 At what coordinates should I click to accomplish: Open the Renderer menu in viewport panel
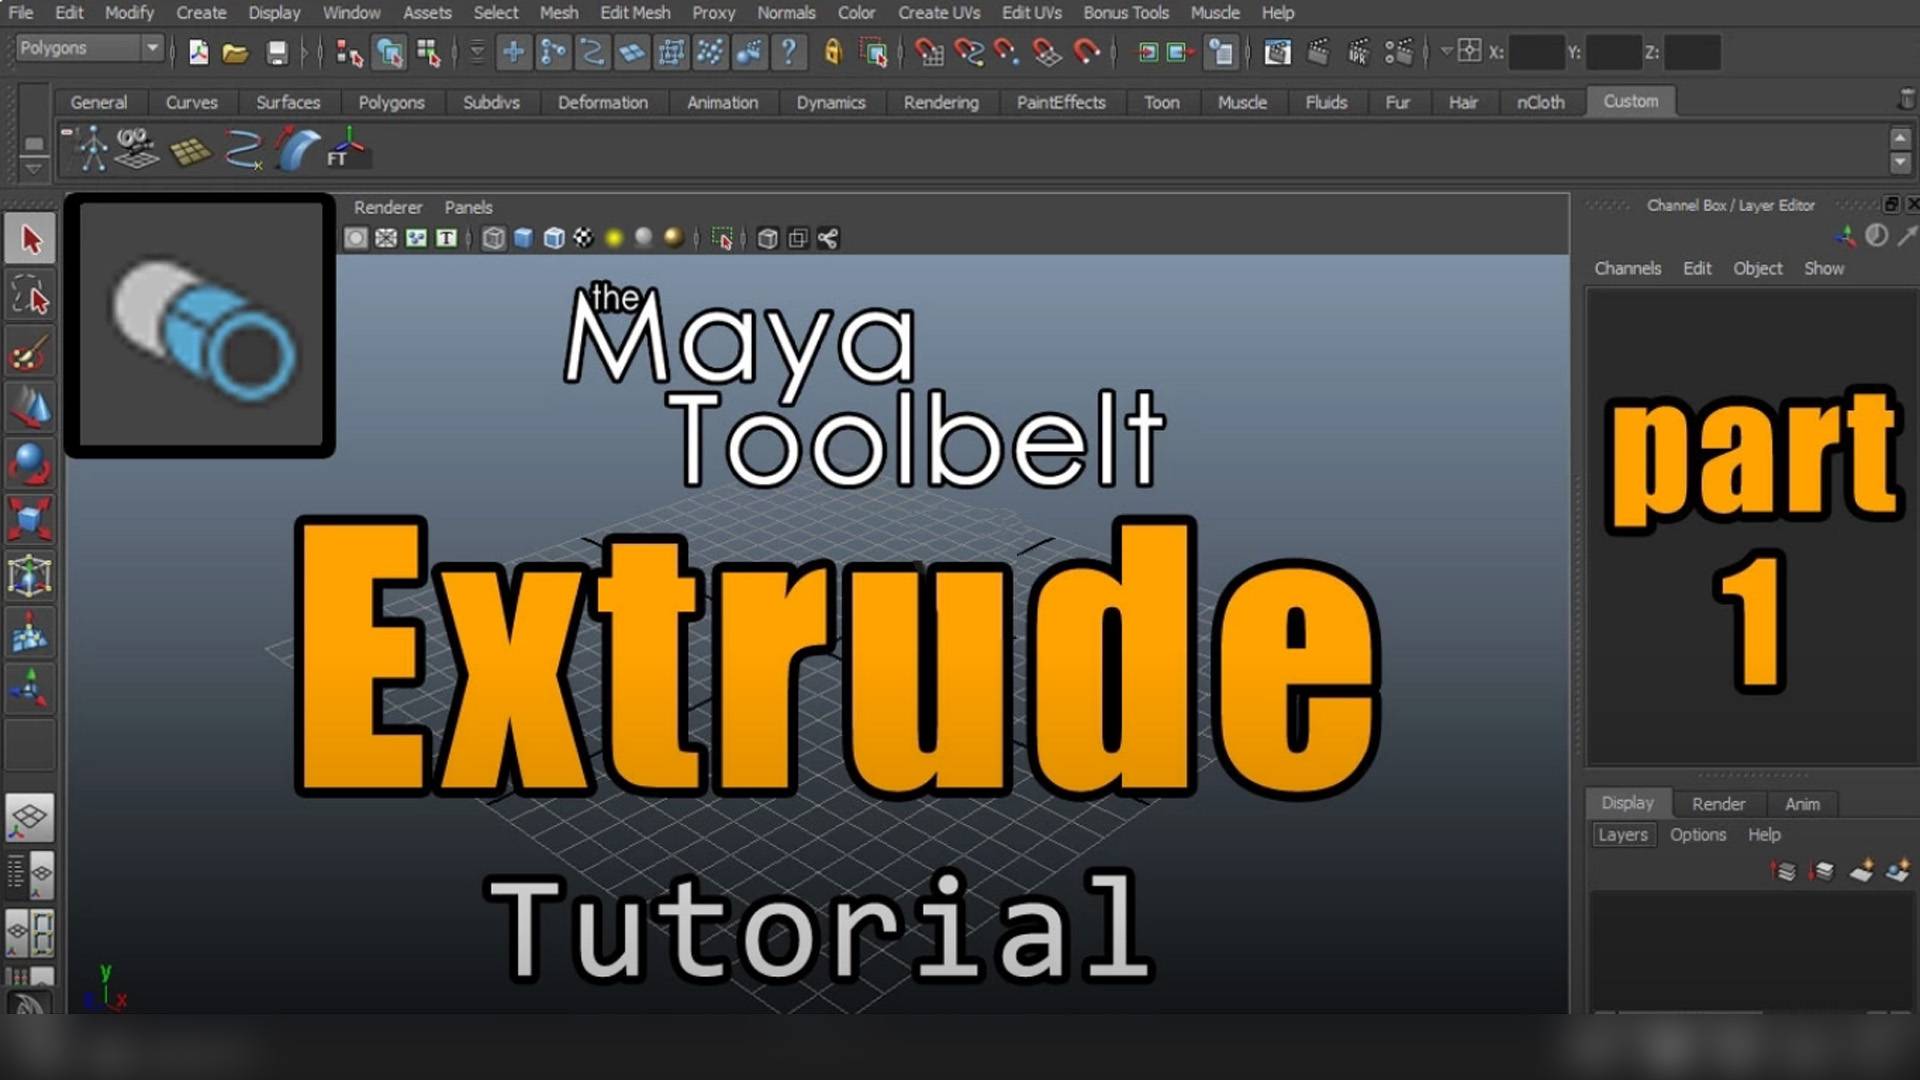(x=388, y=207)
